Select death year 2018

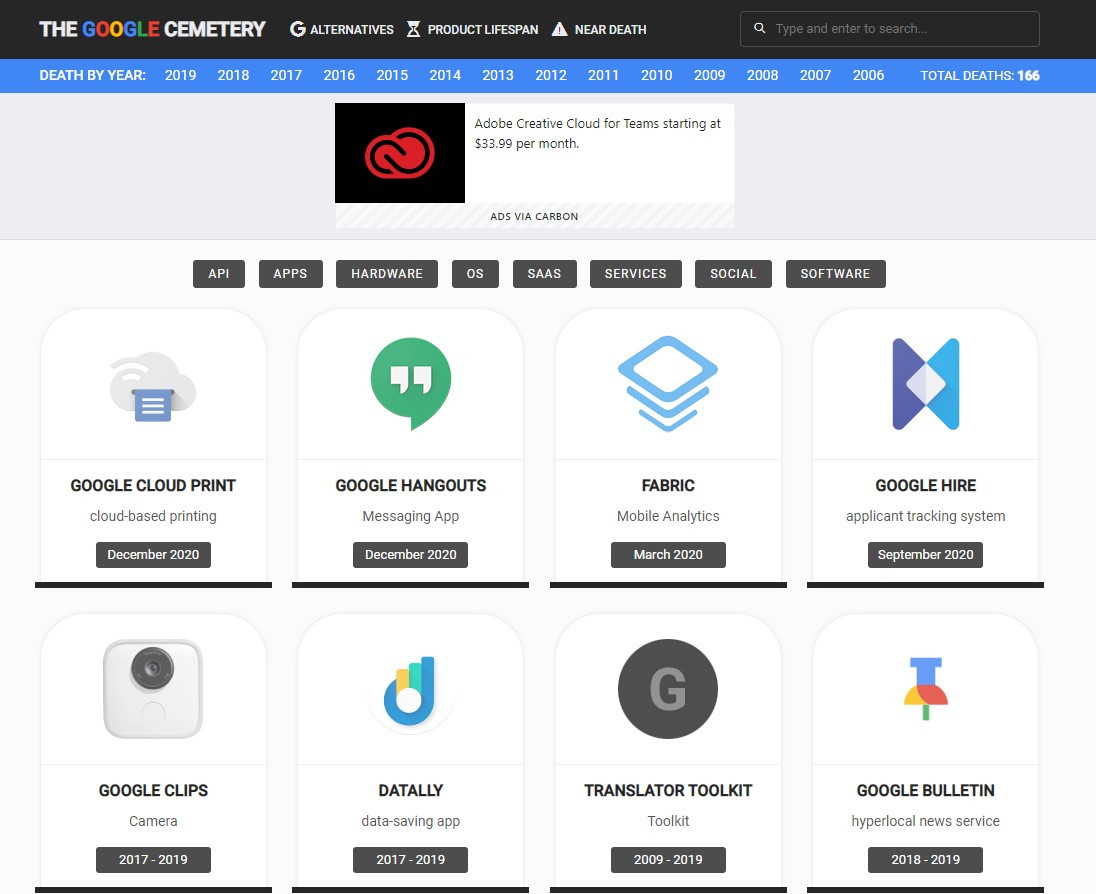pyautogui.click(x=233, y=75)
